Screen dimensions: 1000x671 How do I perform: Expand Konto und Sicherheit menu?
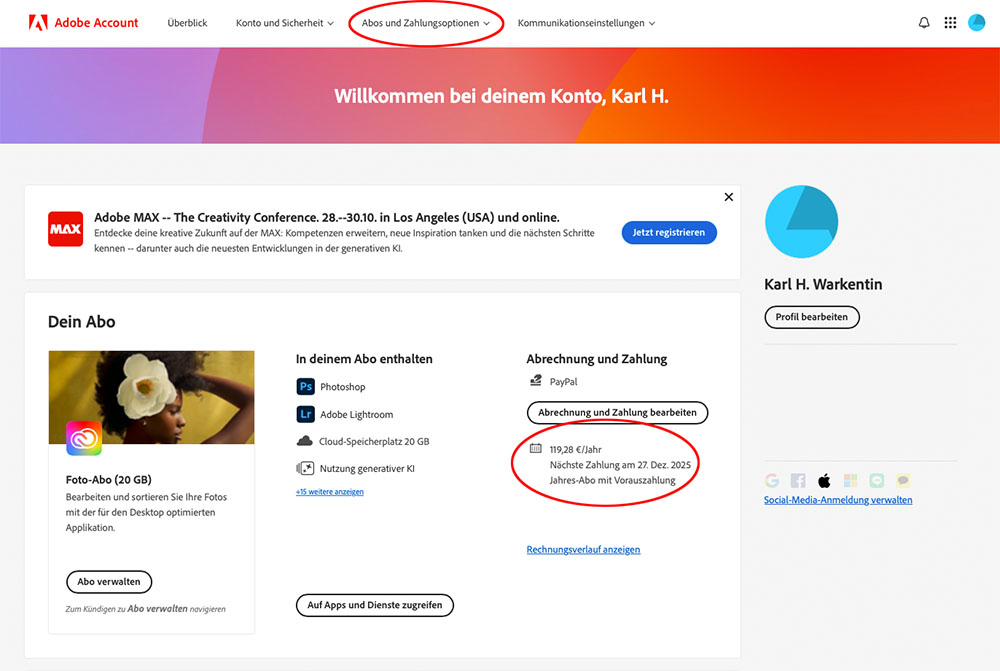(284, 23)
